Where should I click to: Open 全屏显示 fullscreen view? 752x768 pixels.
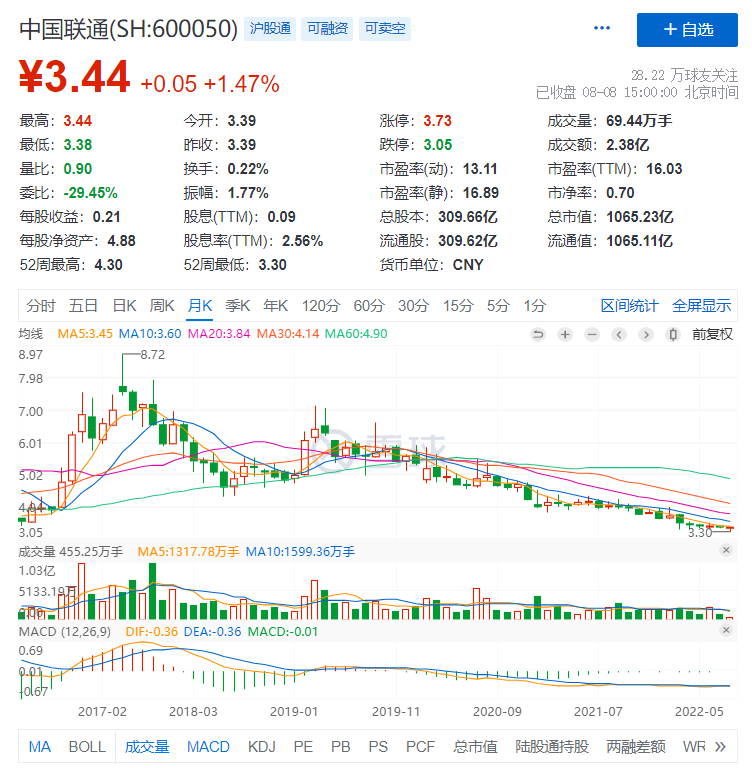(x=702, y=306)
